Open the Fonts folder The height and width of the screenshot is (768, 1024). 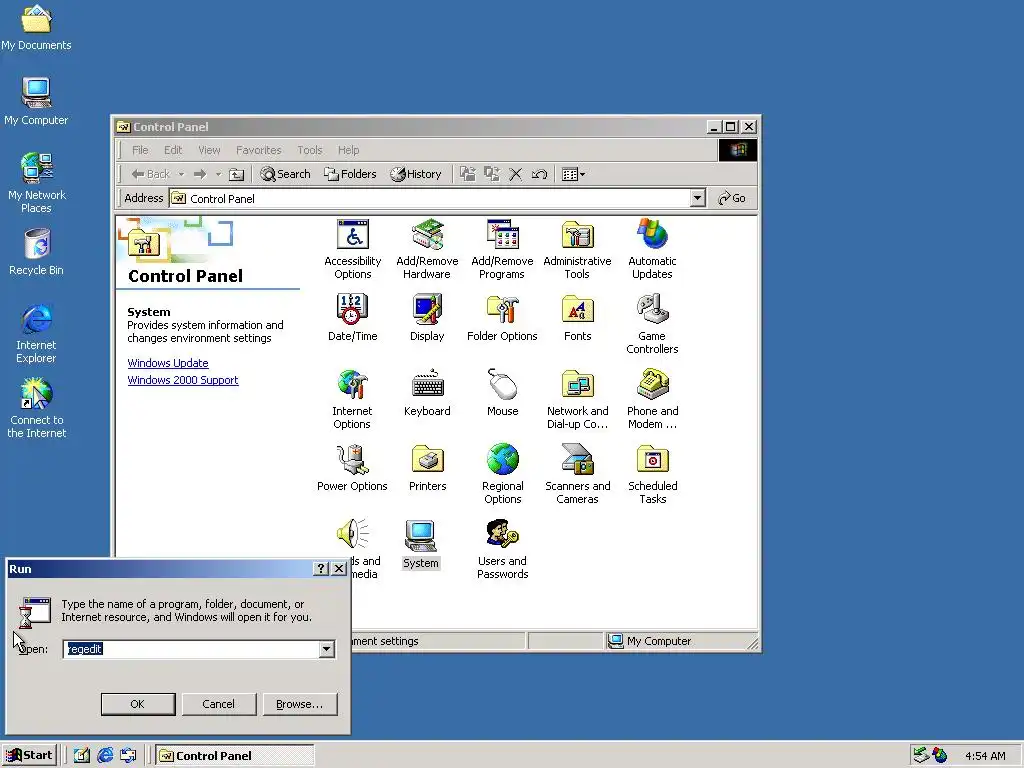pyautogui.click(x=577, y=318)
